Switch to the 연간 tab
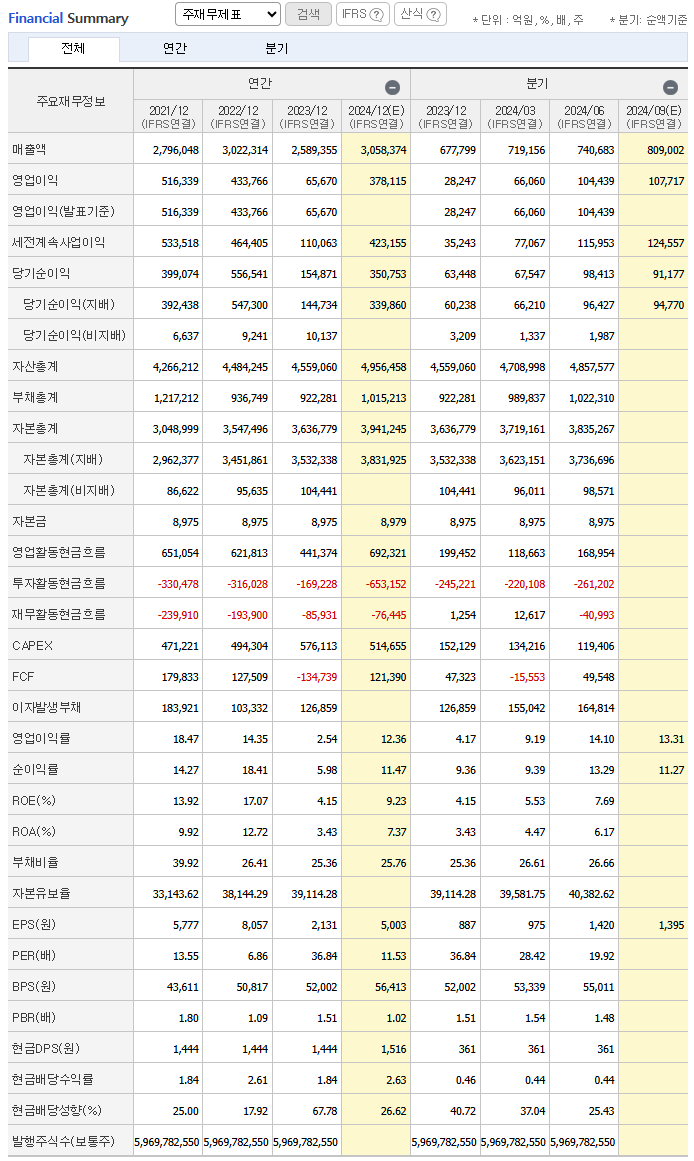The width and height of the screenshot is (694, 1161). click(175, 48)
